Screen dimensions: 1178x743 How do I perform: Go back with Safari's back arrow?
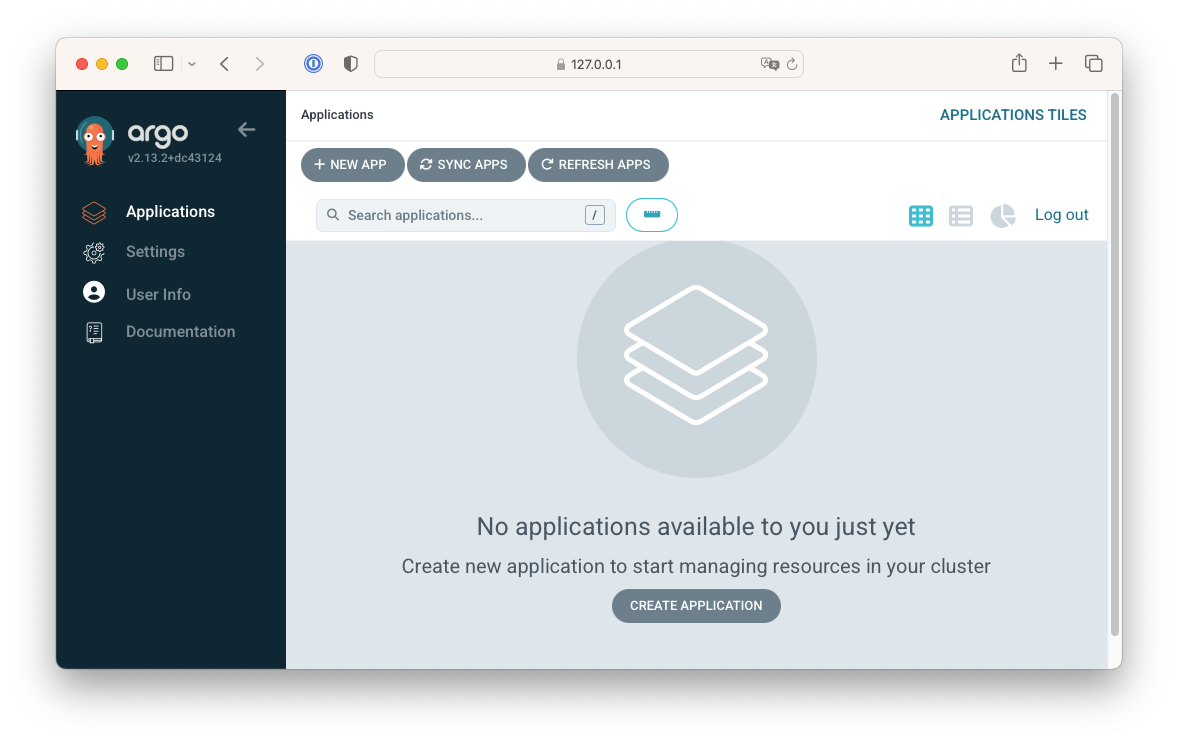coord(225,64)
